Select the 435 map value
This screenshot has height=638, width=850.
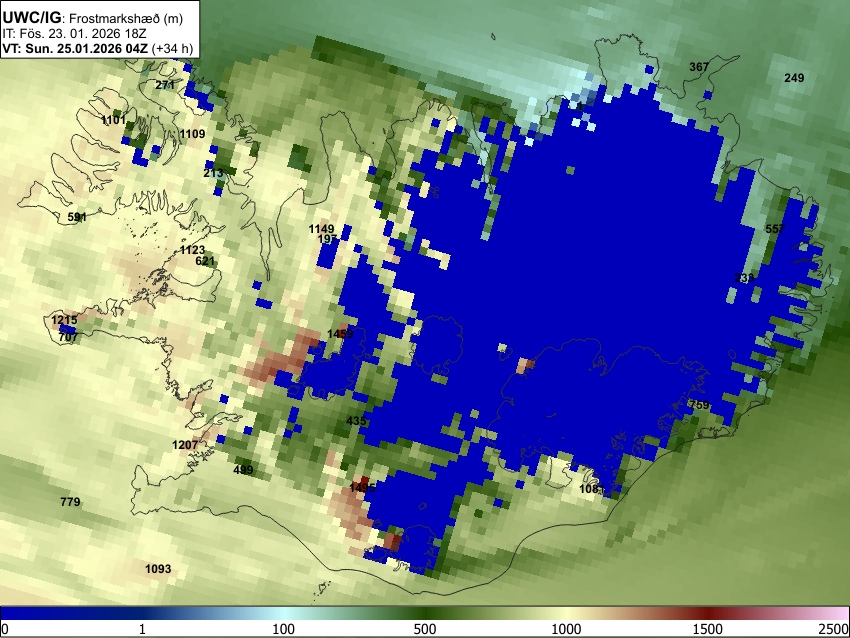(356, 421)
